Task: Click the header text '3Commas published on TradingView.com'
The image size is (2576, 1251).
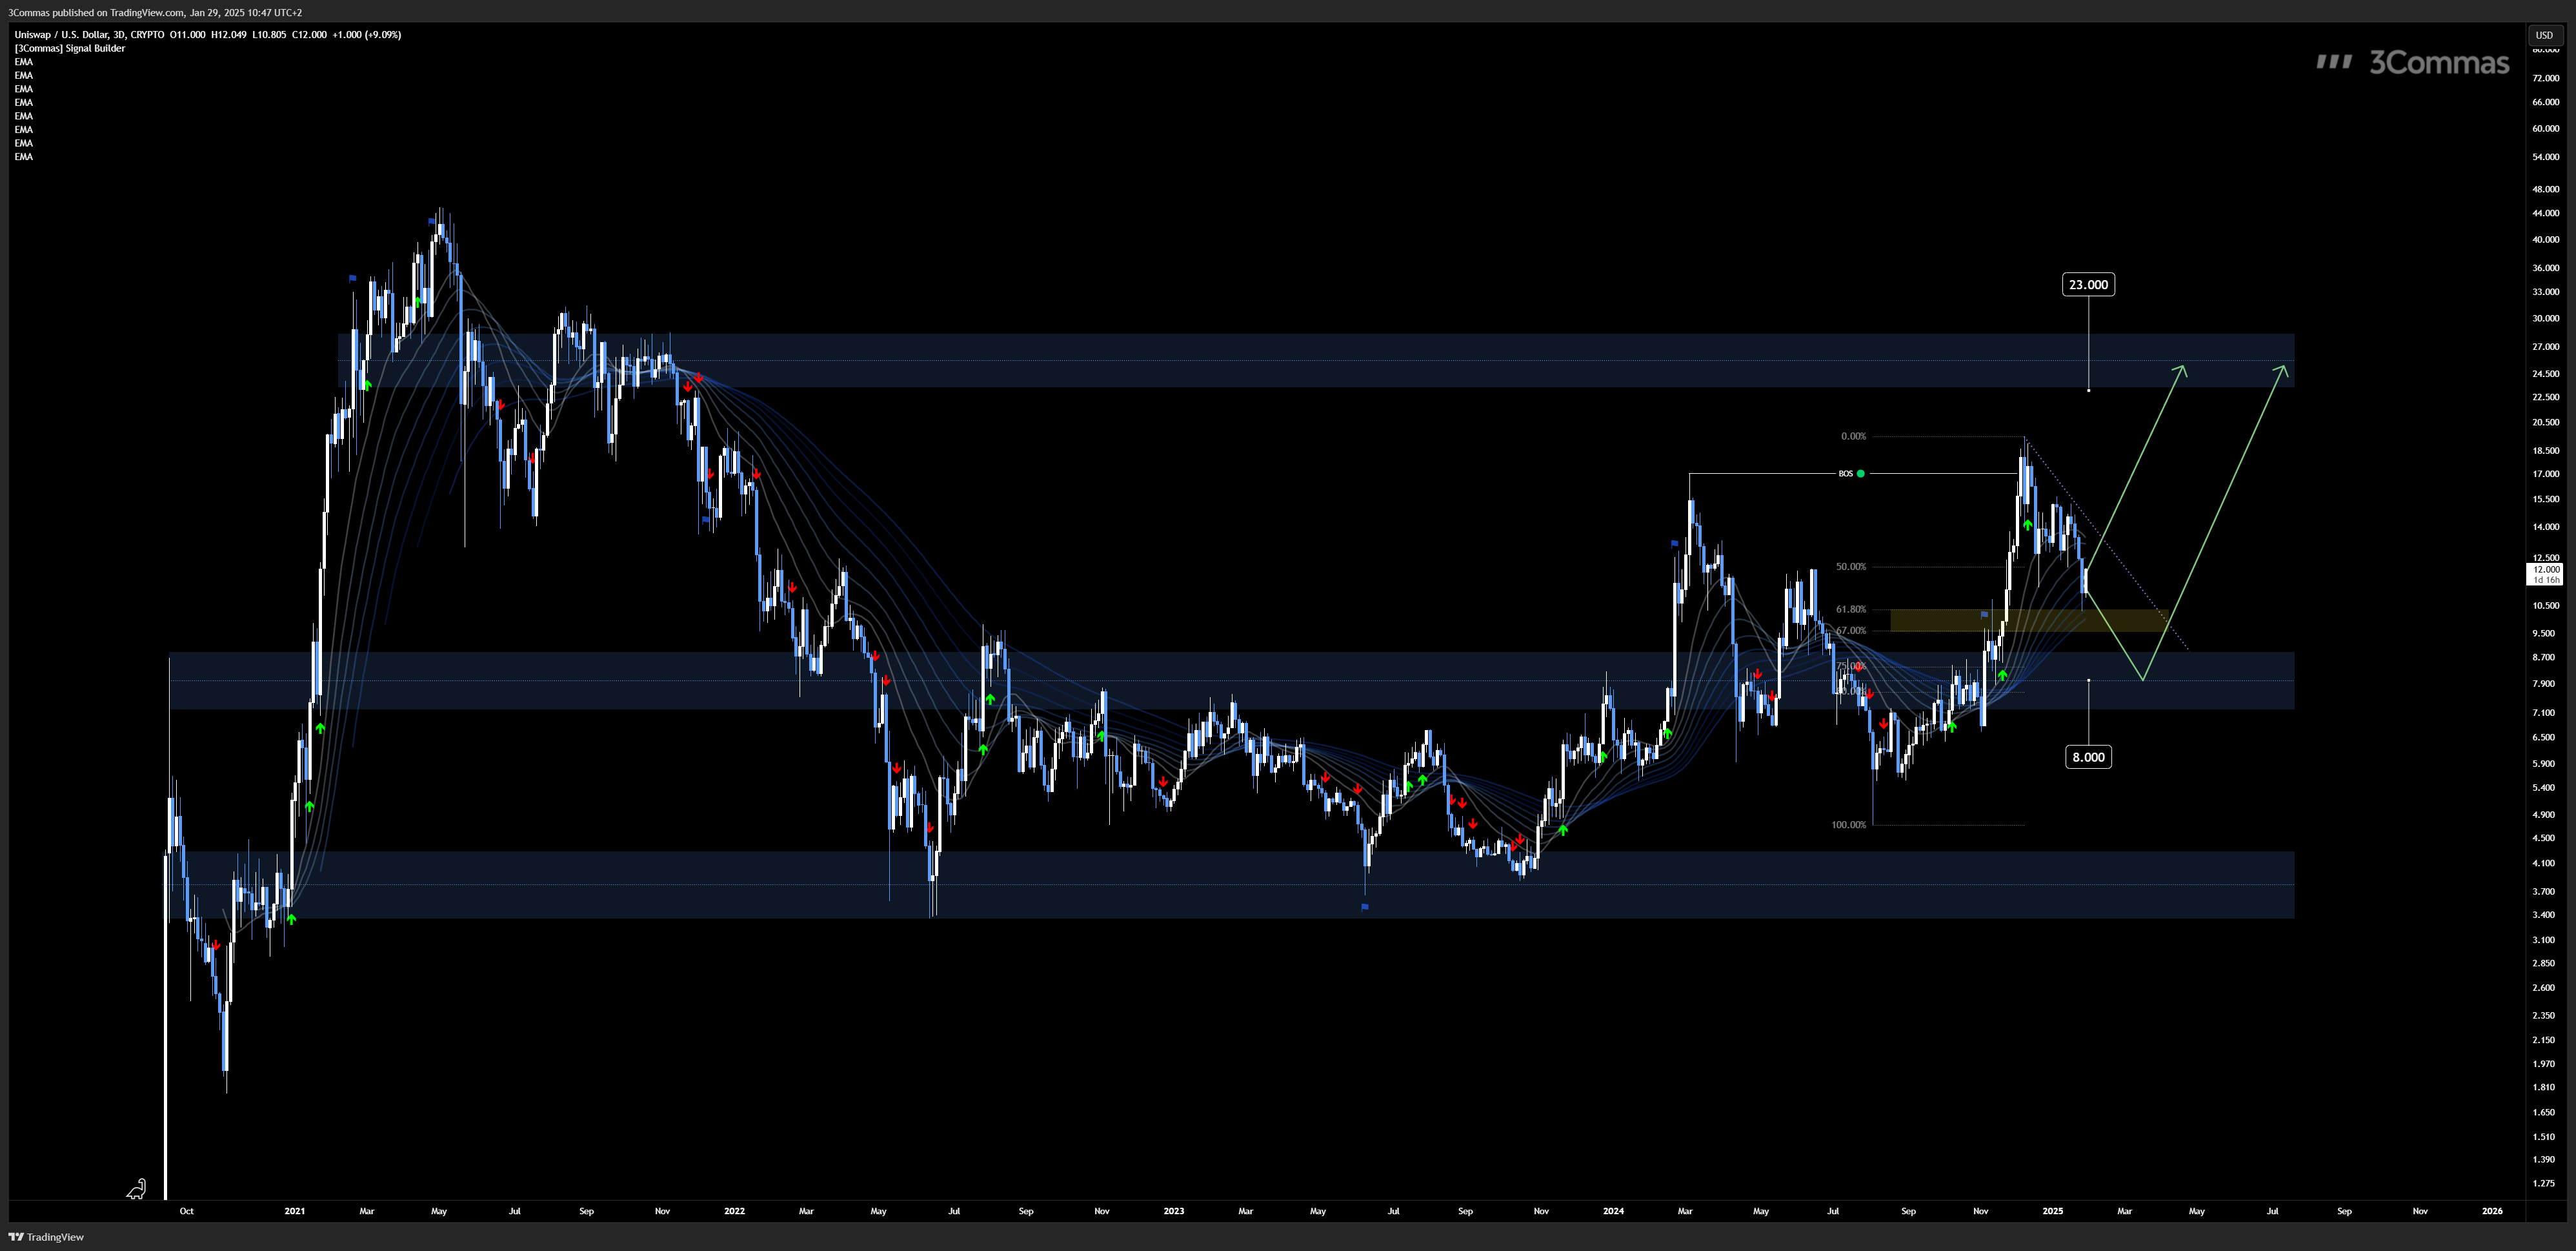Action: (x=96, y=12)
